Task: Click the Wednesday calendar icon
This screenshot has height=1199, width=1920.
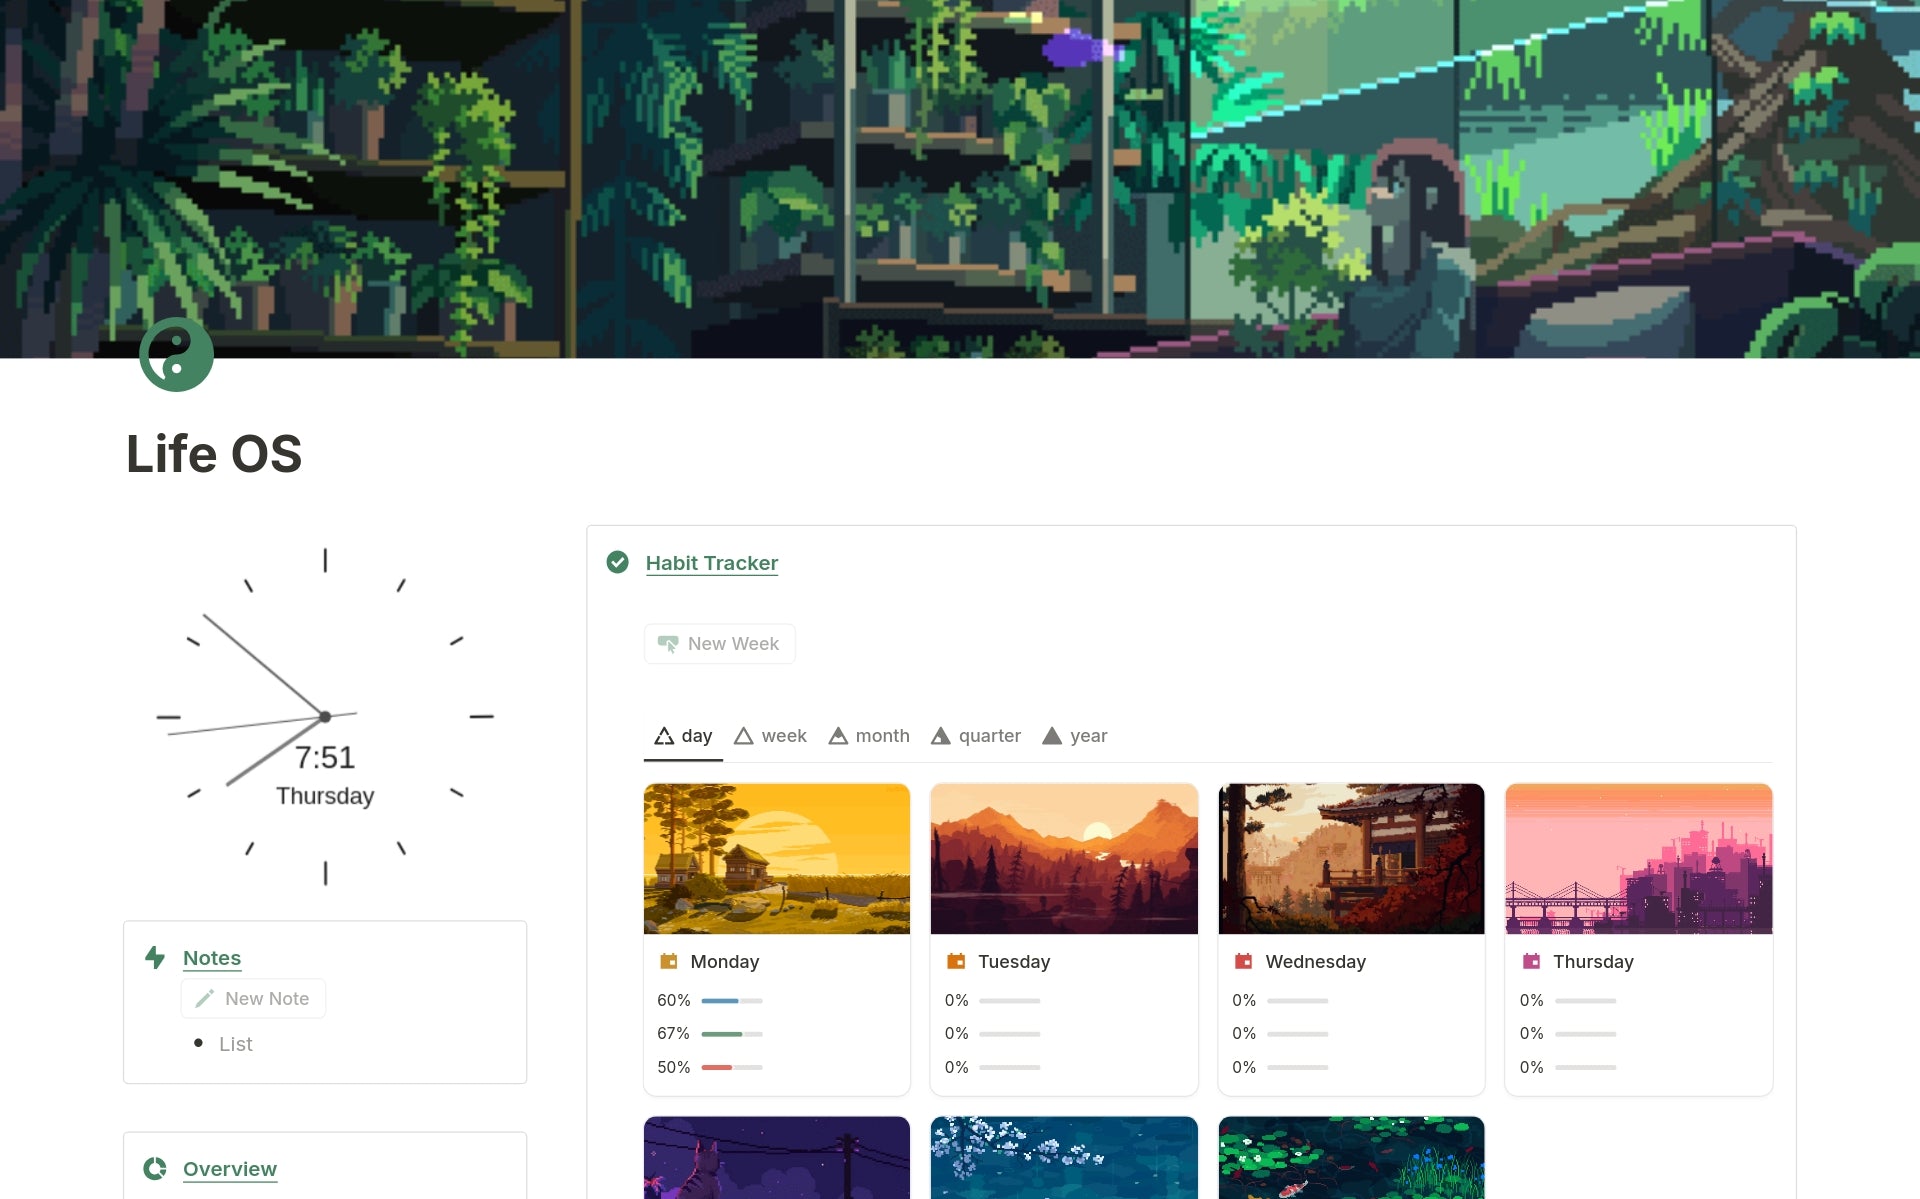Action: pos(1244,961)
